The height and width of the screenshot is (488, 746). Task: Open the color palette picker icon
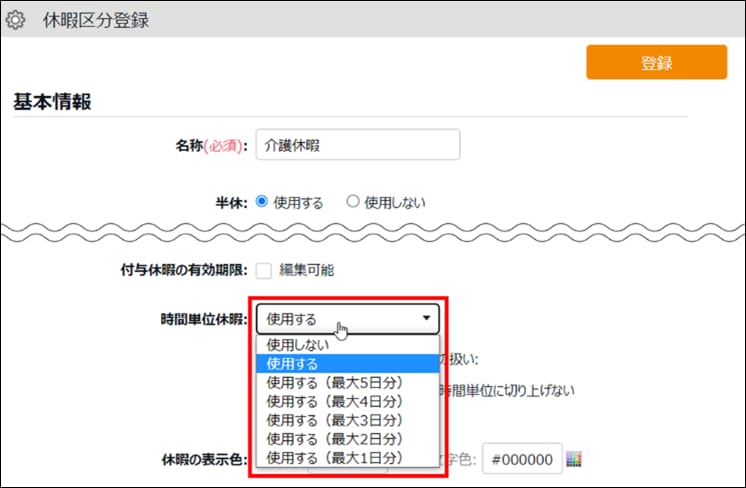(574, 459)
